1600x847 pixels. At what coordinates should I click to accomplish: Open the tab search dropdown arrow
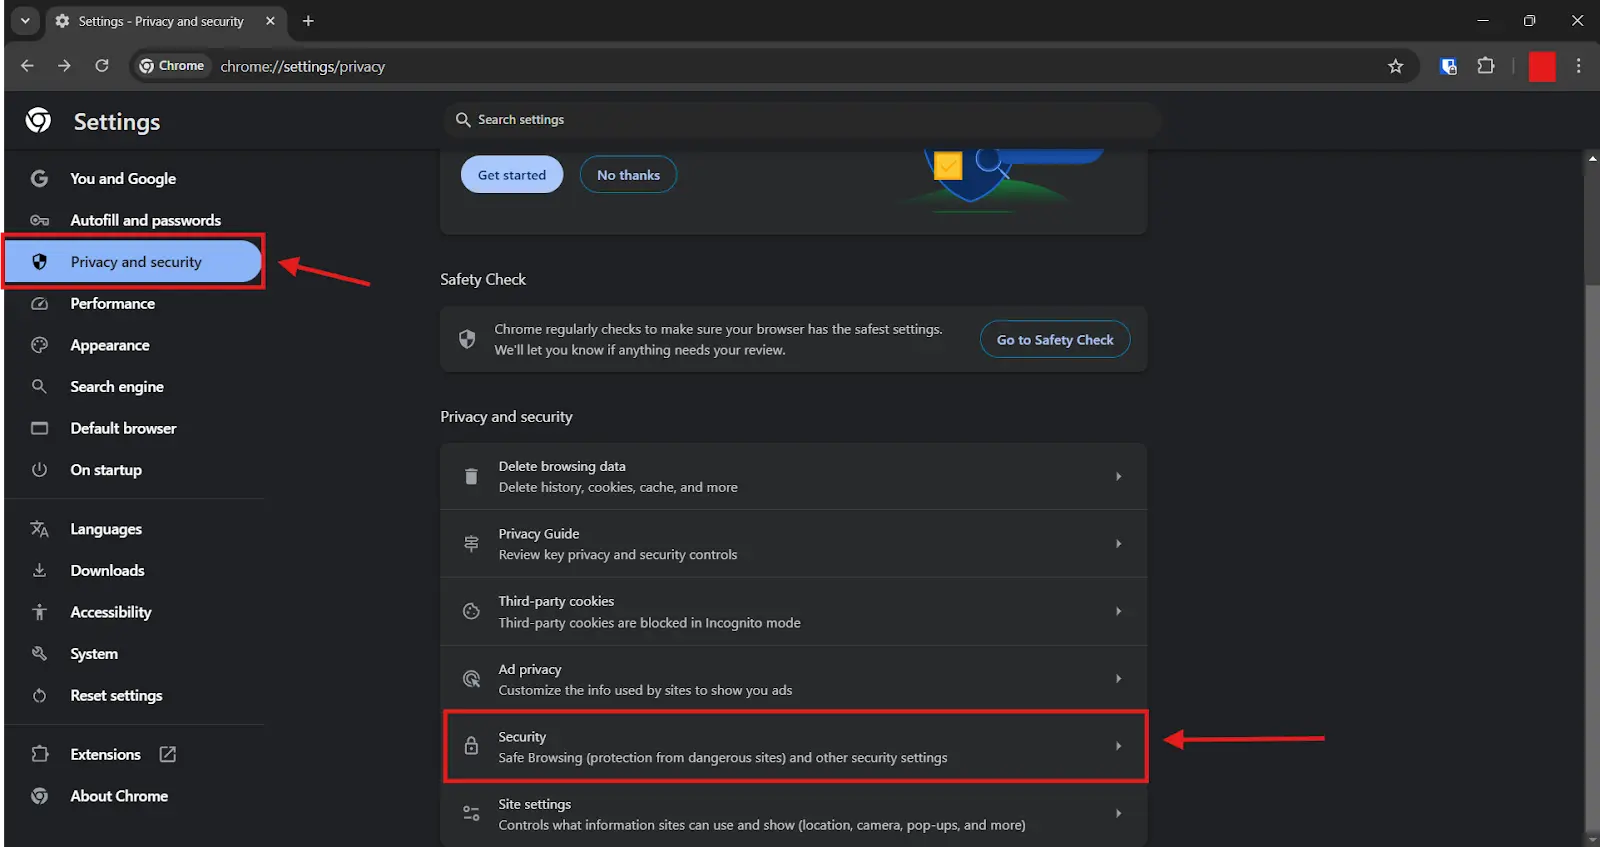click(25, 21)
